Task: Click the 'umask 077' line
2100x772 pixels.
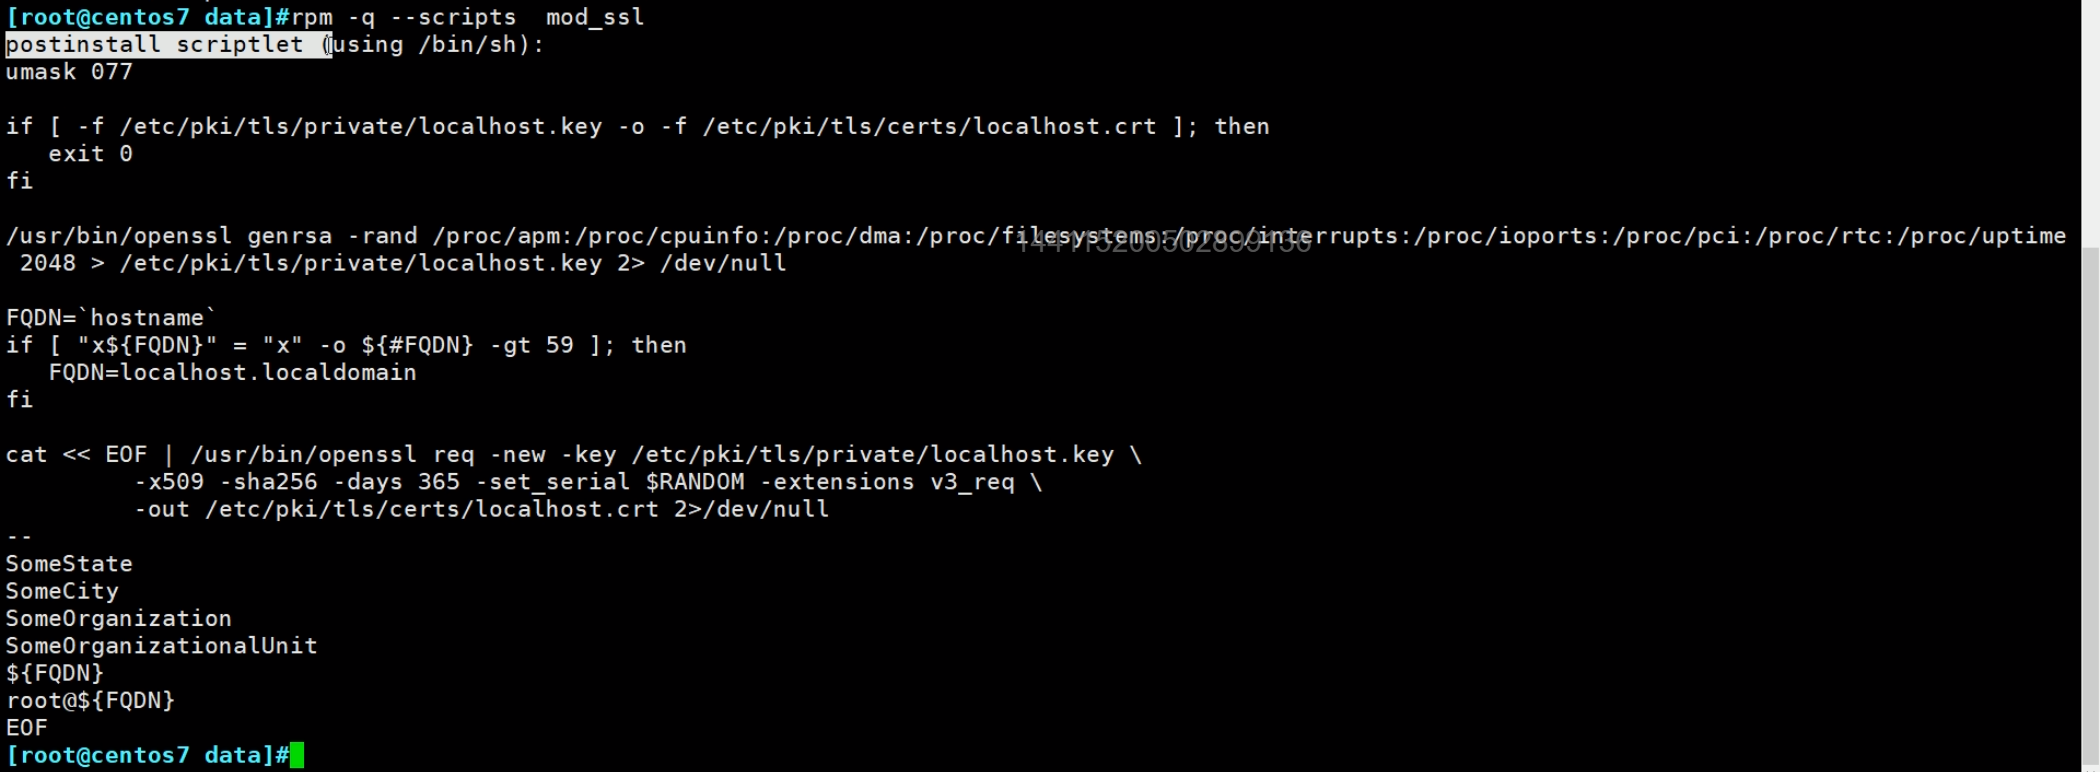Action: 69,72
